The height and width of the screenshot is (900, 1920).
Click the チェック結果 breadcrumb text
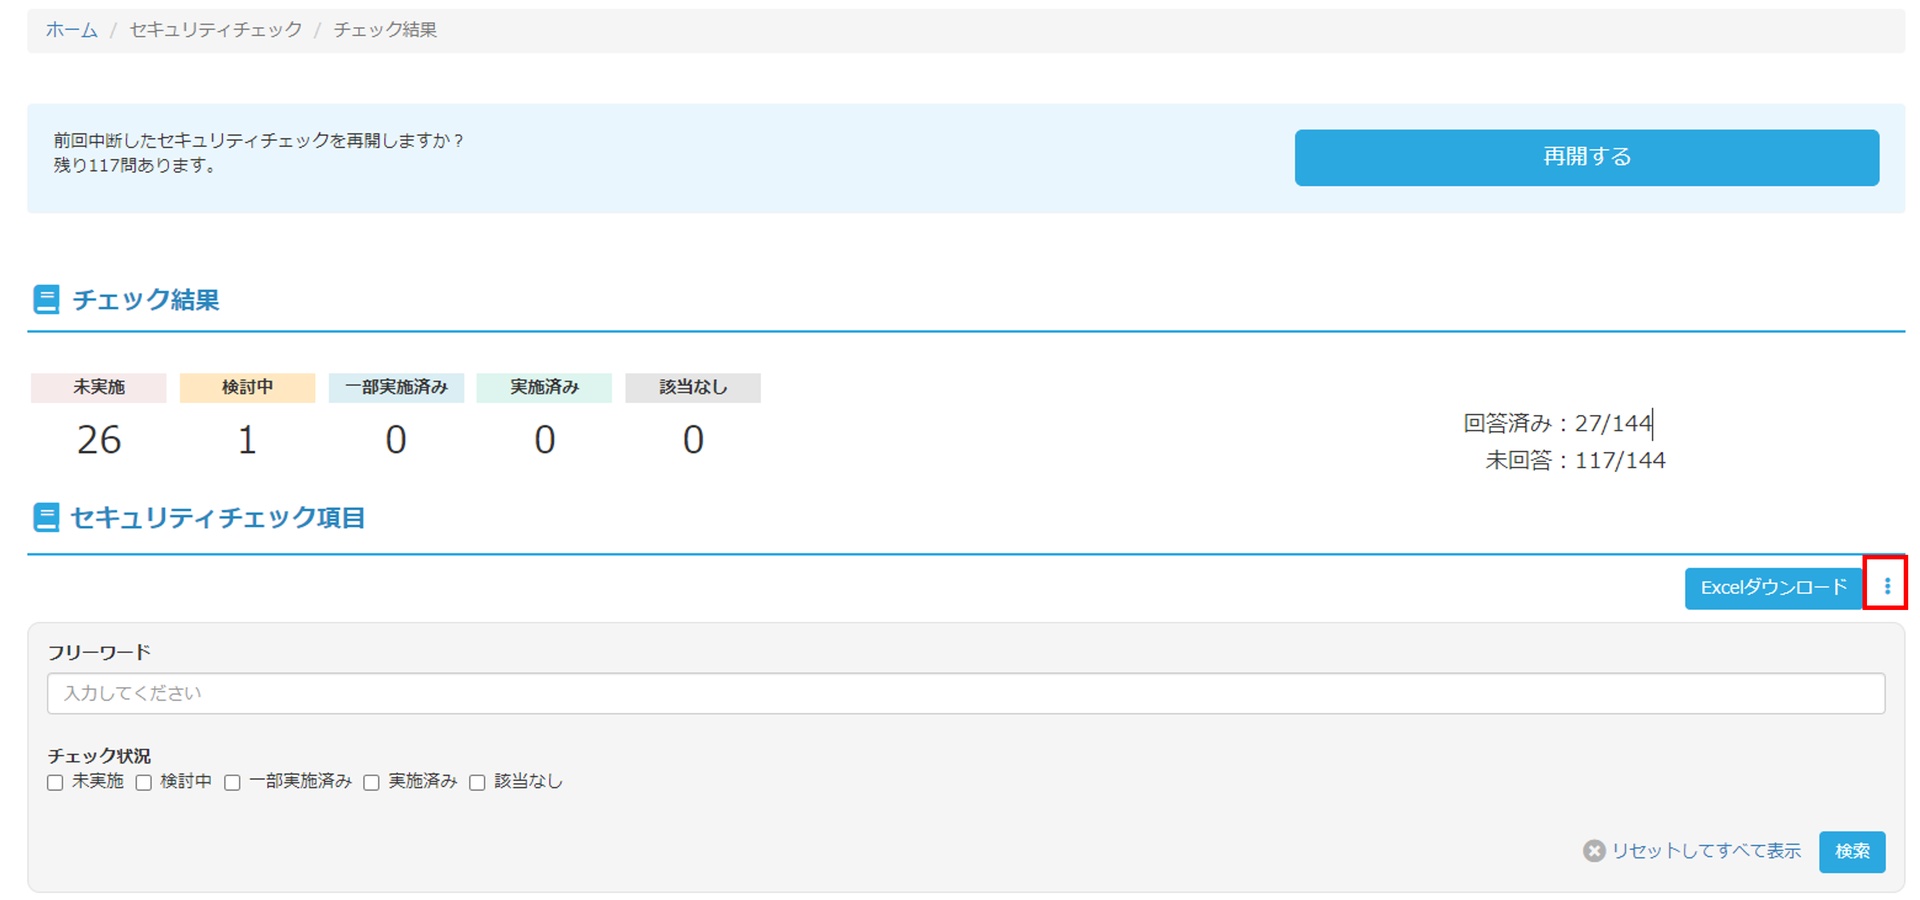click(385, 30)
